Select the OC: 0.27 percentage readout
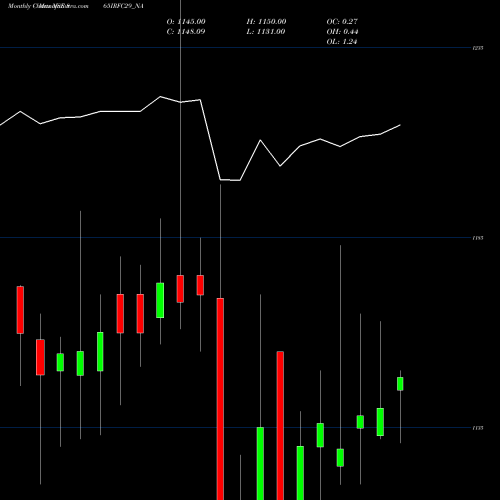This screenshot has height=500, width=500. coord(342,22)
